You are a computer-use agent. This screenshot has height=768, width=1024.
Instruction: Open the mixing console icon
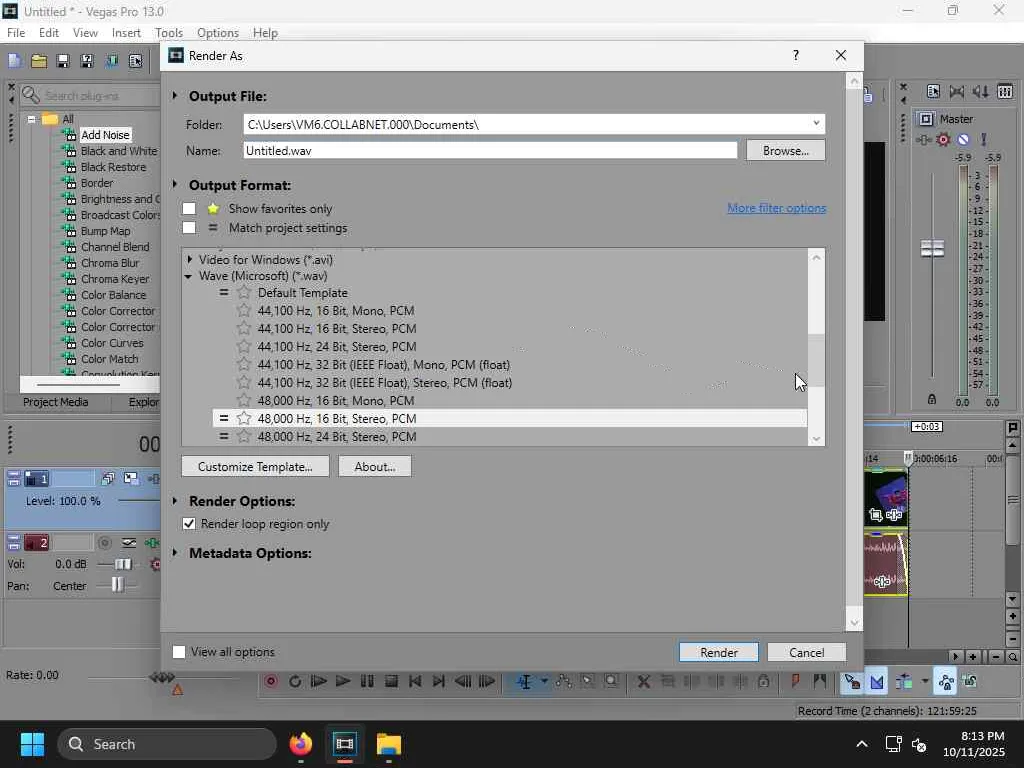pos(1005,92)
